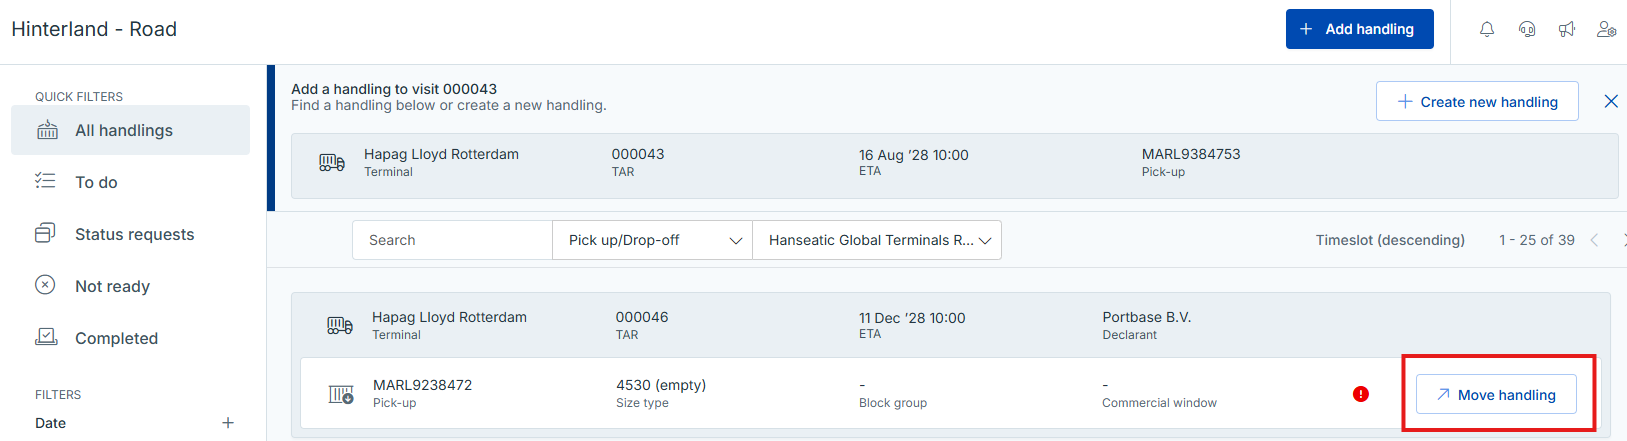Screen dimensions: 1627x441
Task: Open the notifications bell icon
Action: [x=1487, y=29]
